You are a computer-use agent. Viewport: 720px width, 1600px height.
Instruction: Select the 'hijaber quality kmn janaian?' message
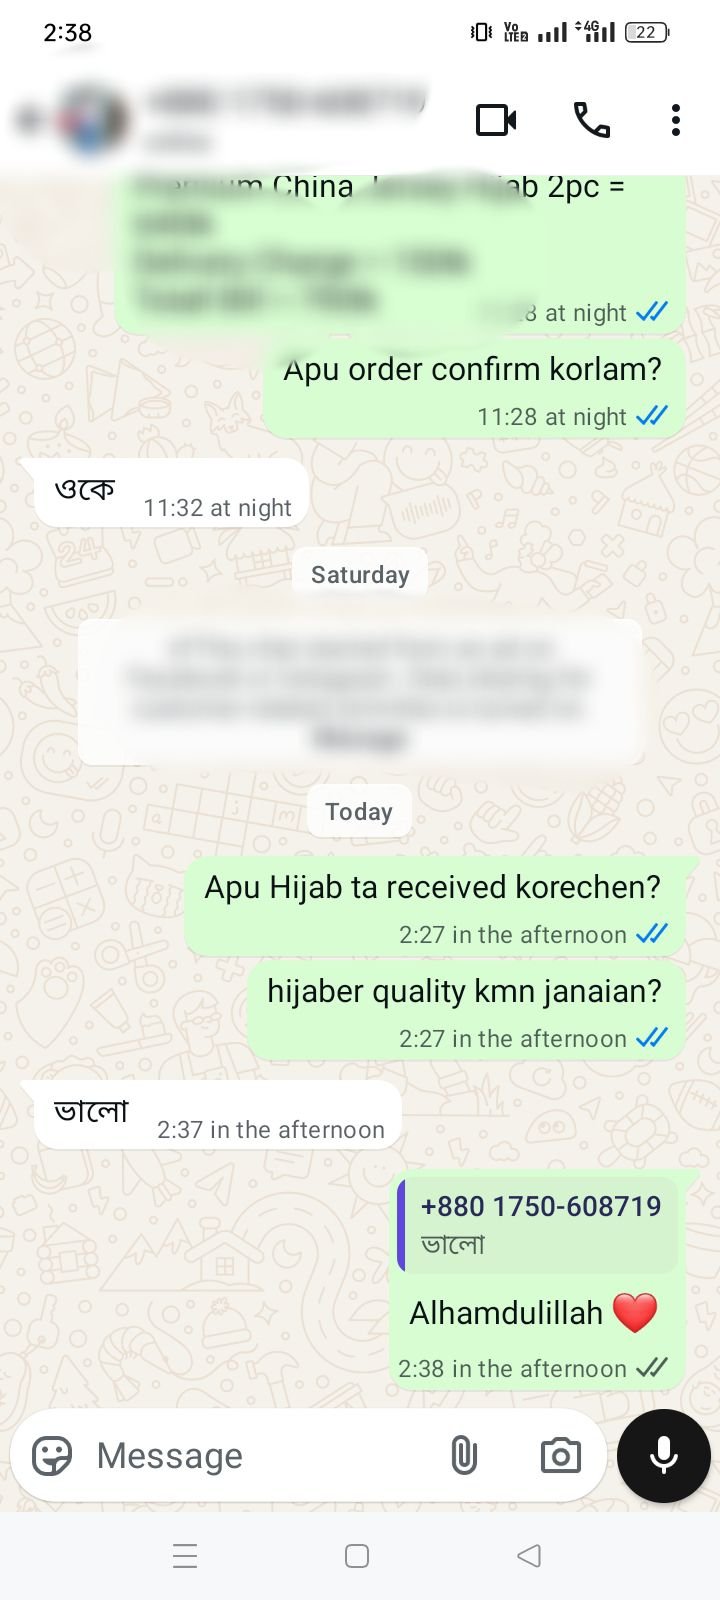pyautogui.click(x=466, y=1010)
